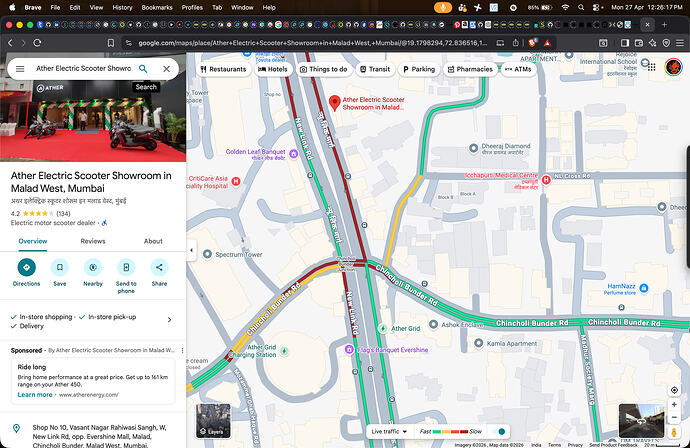Click the Maps search input field

pyautogui.click(x=84, y=69)
